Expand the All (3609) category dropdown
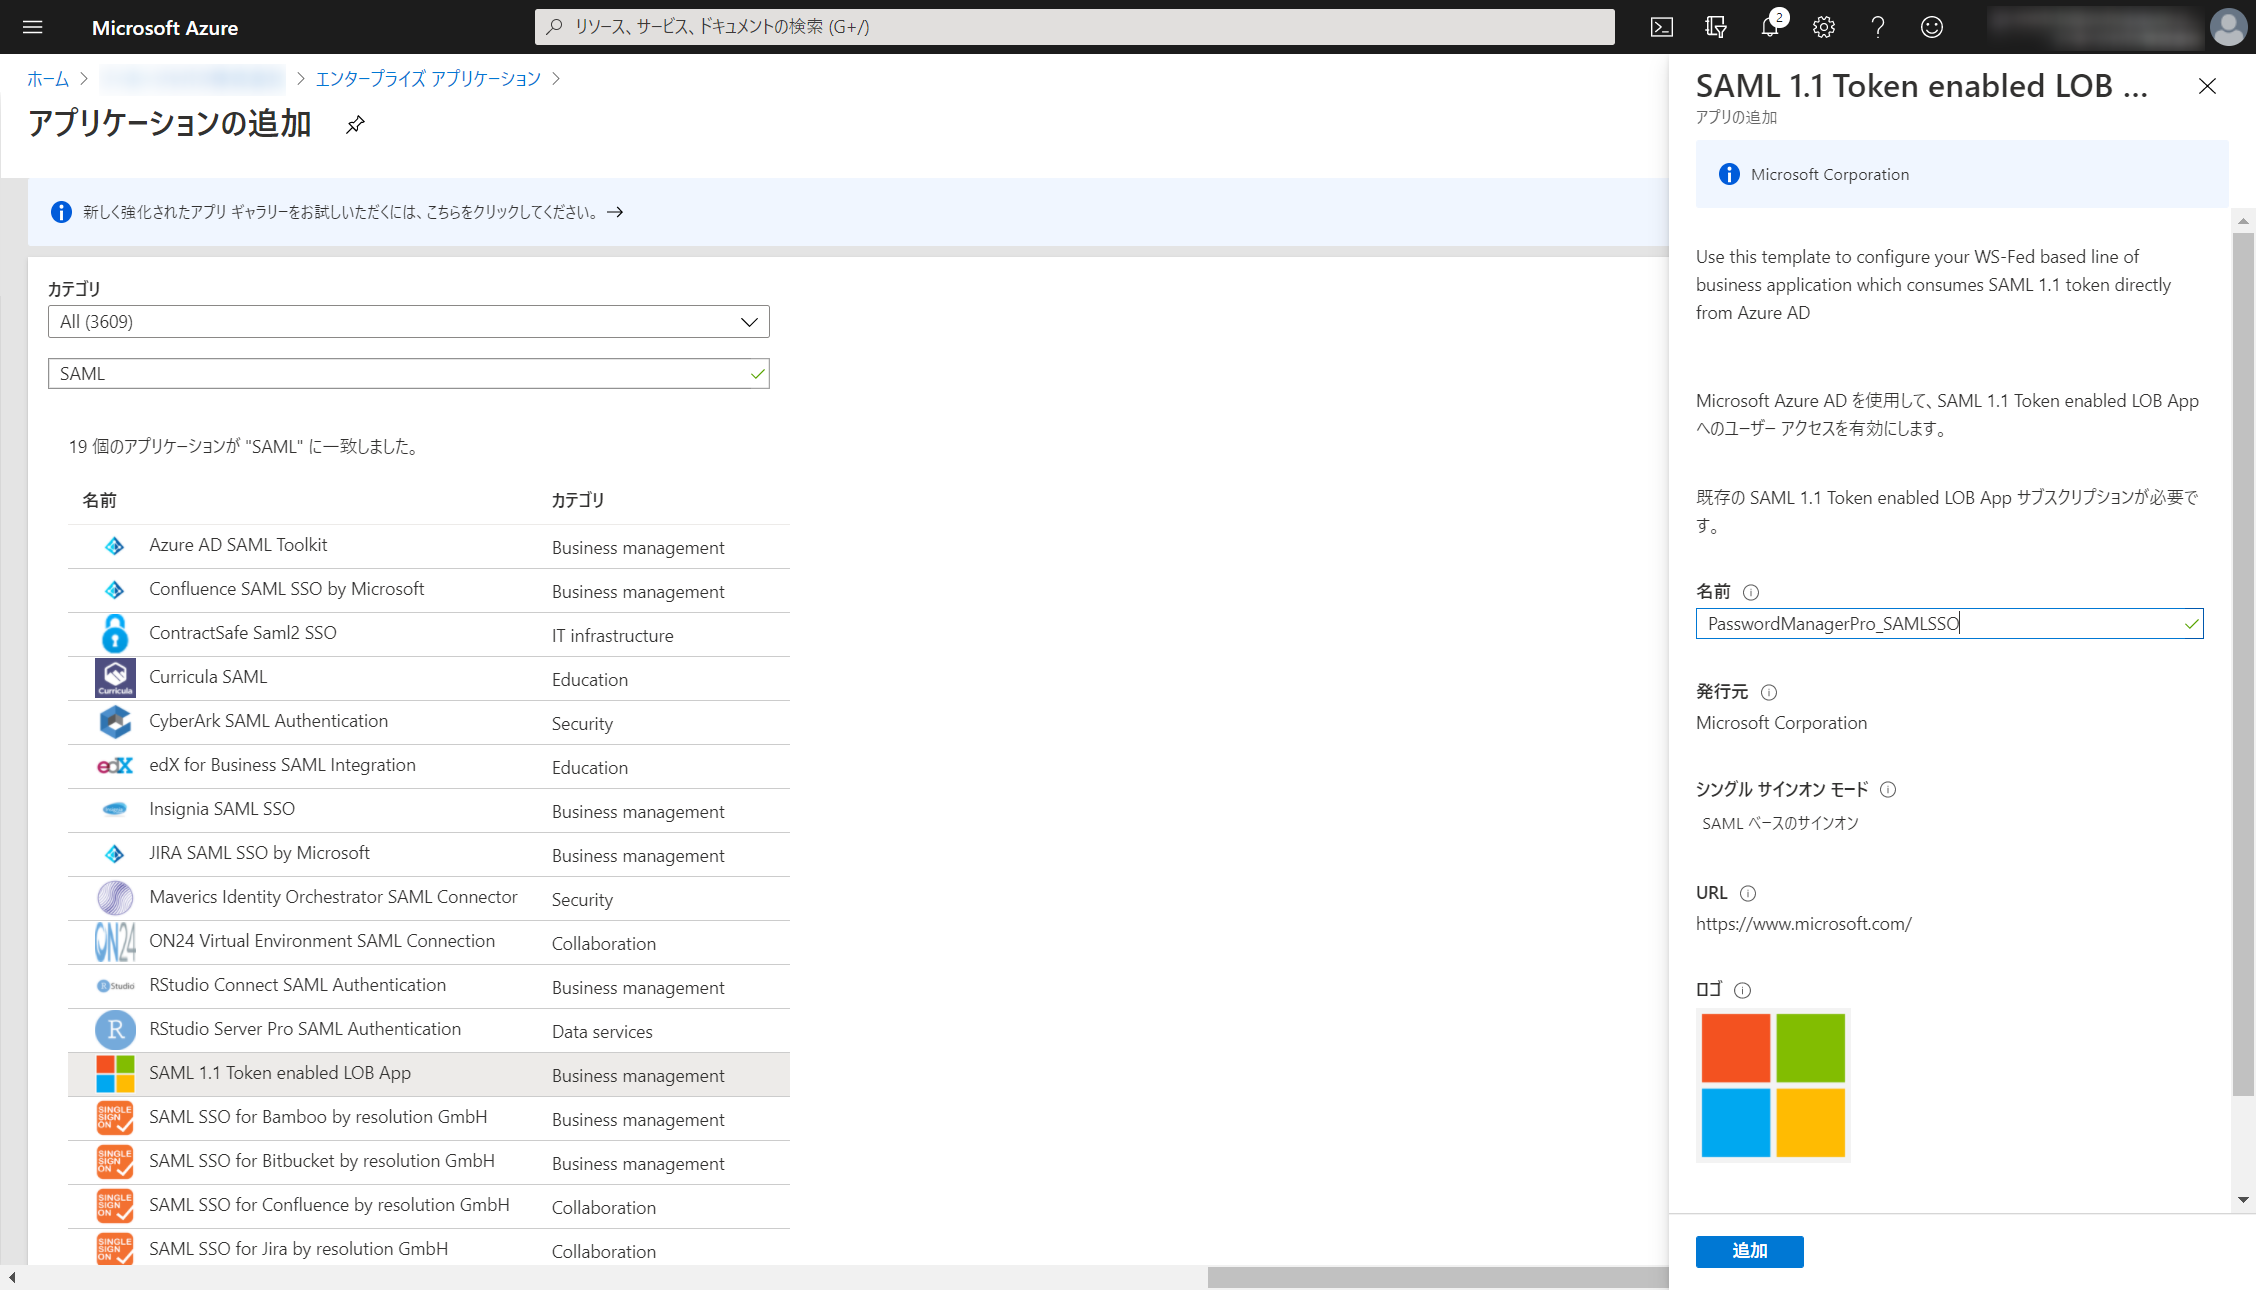 tap(408, 321)
